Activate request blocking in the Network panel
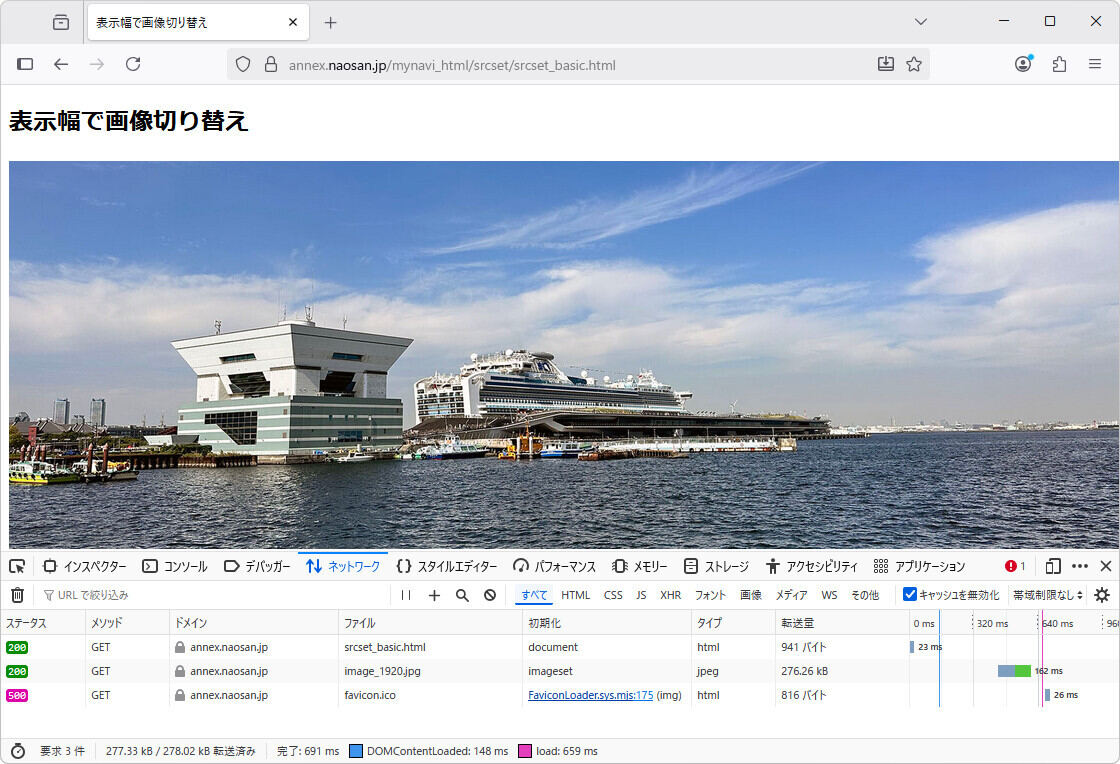 489,594
